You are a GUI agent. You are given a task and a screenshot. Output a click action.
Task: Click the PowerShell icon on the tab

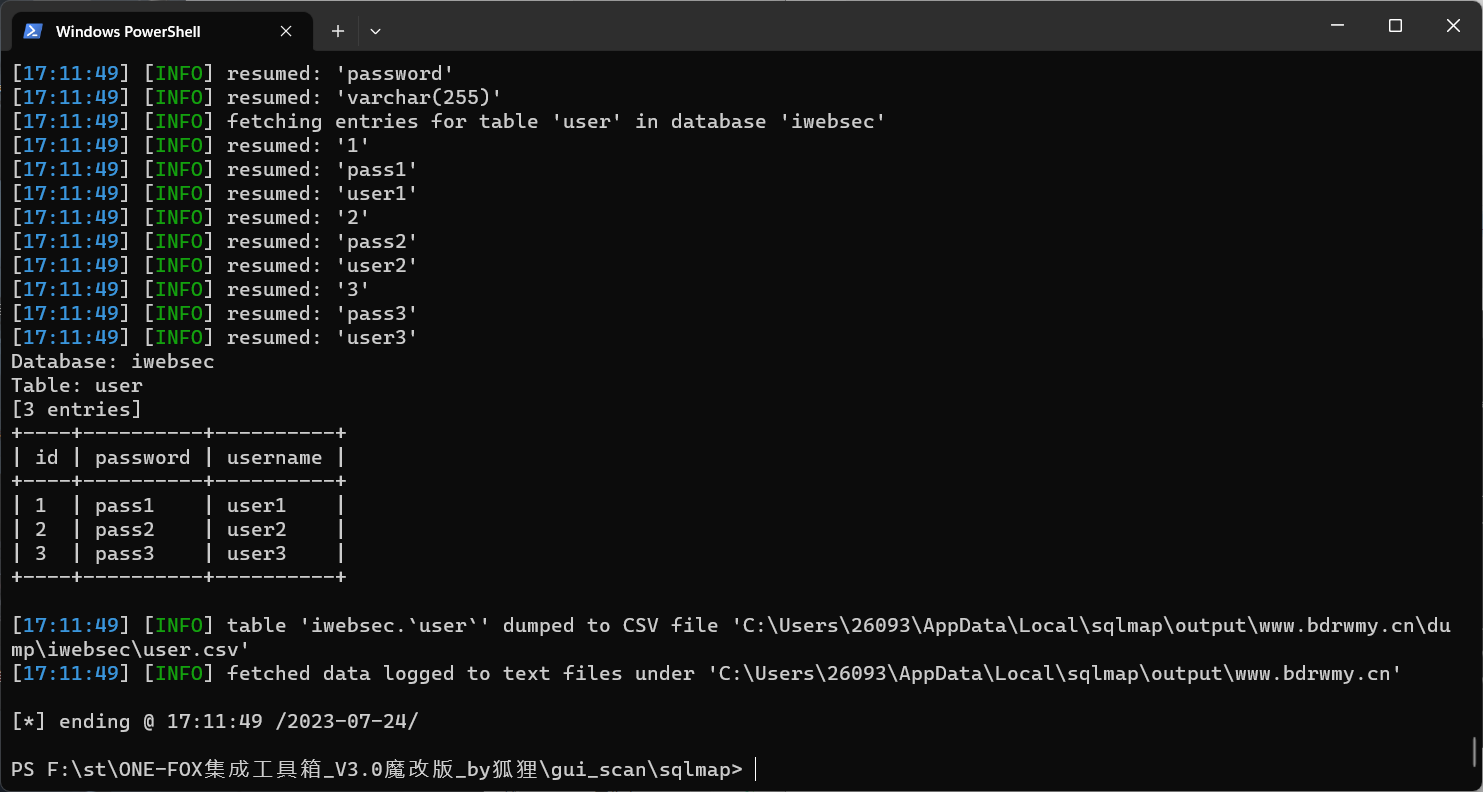click(x=33, y=31)
